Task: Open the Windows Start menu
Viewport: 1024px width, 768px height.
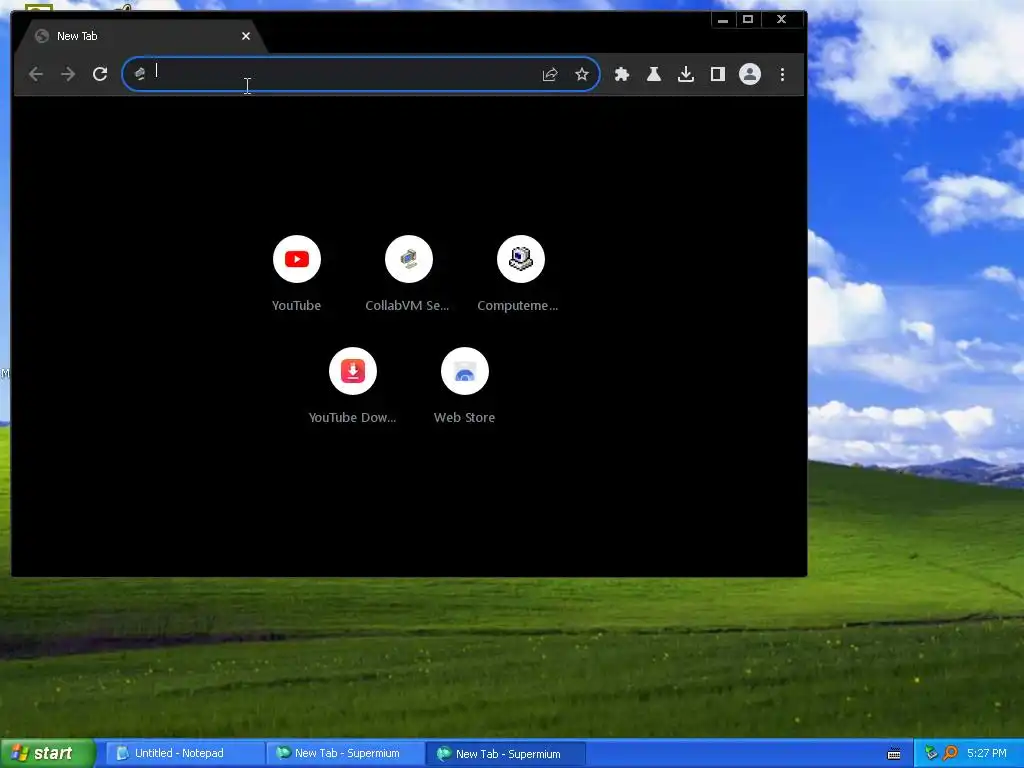Action: (x=47, y=754)
